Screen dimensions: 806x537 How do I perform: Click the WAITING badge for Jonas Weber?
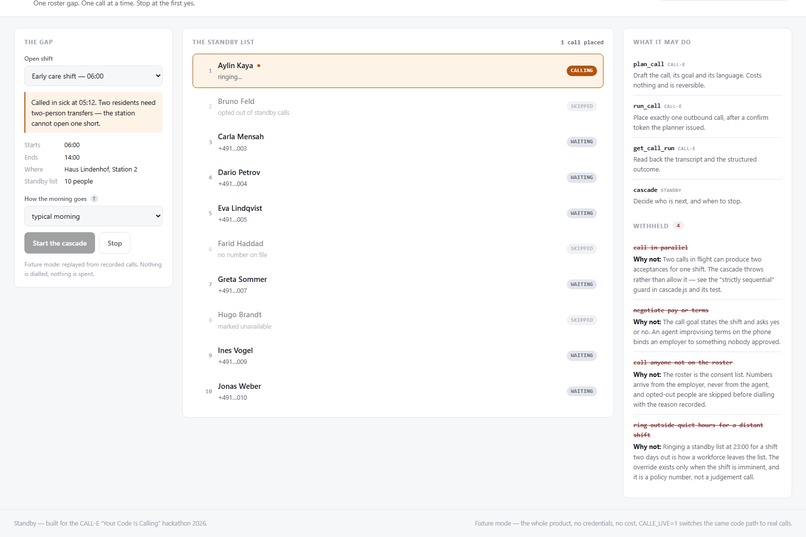(x=582, y=391)
